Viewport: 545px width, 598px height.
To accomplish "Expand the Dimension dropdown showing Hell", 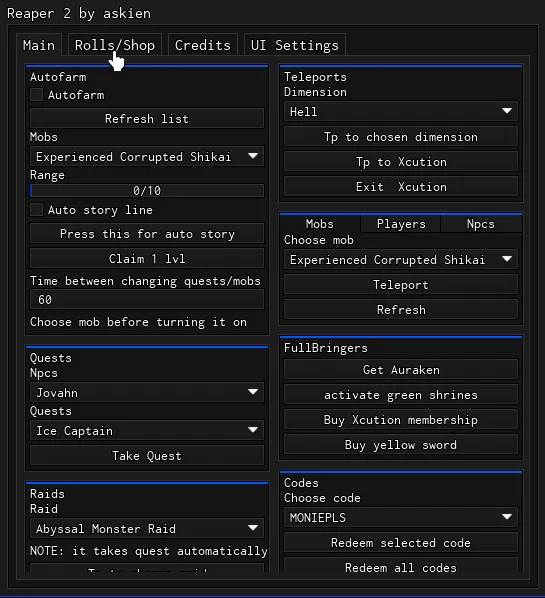I will [401, 111].
